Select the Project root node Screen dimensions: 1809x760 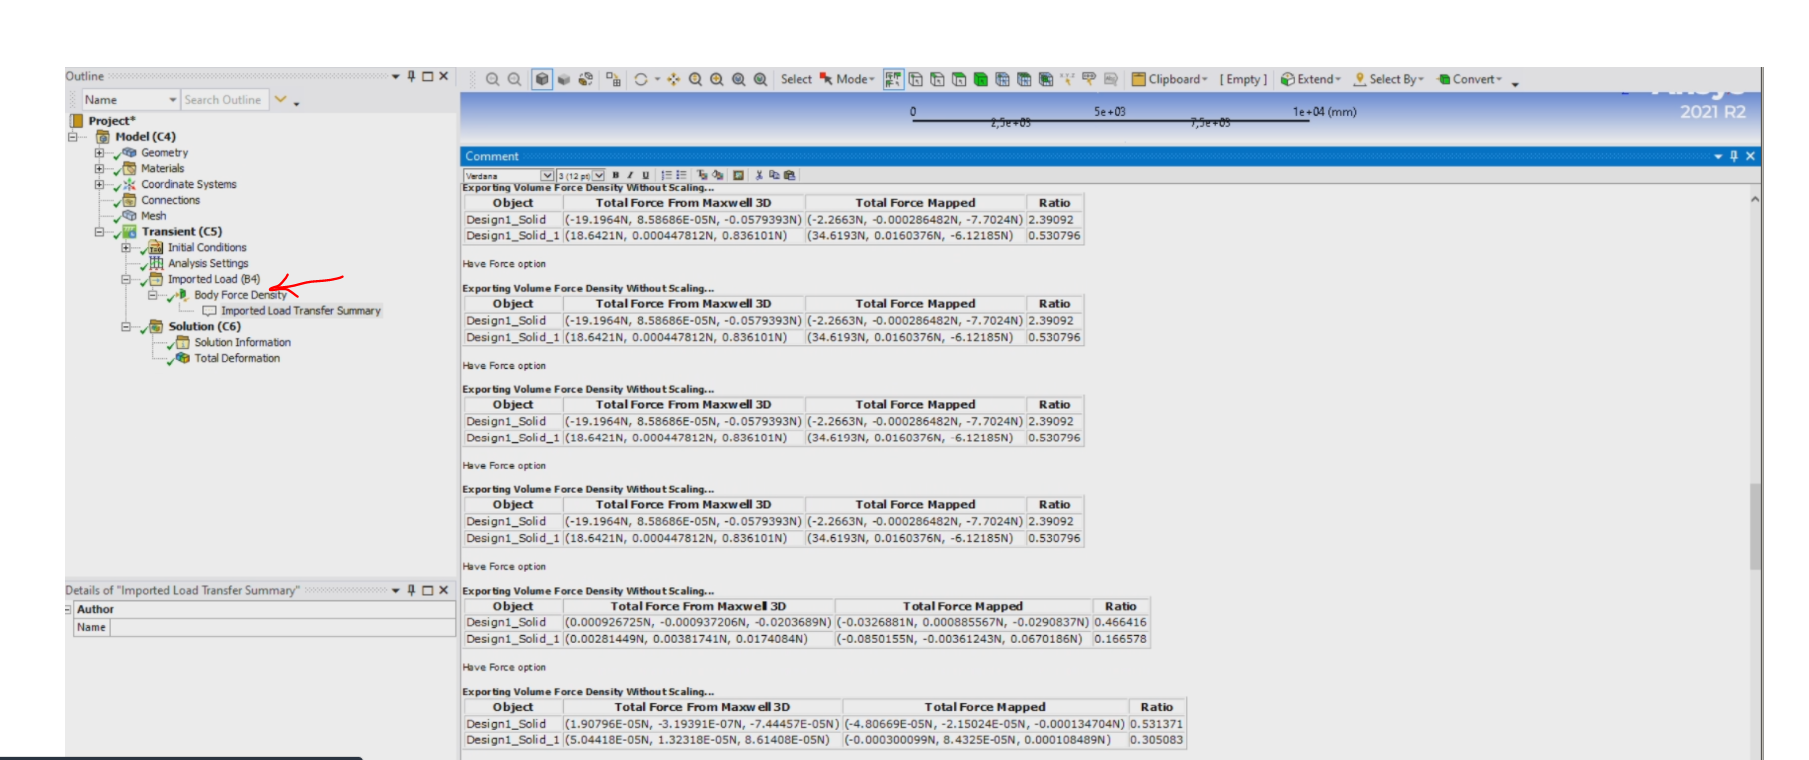(111, 121)
